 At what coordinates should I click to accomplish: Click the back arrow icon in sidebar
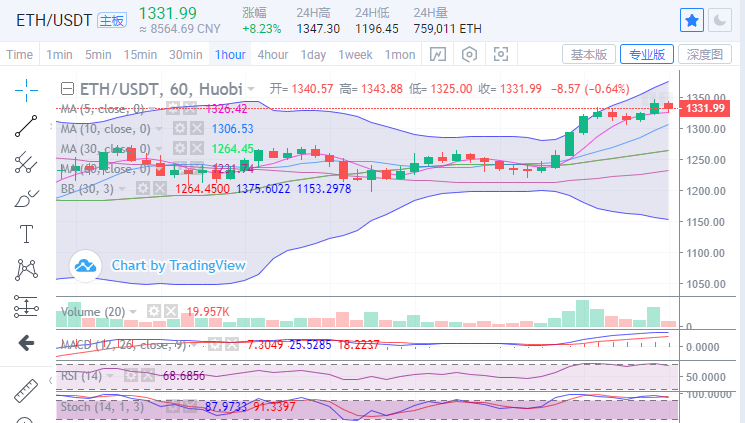pos(26,343)
